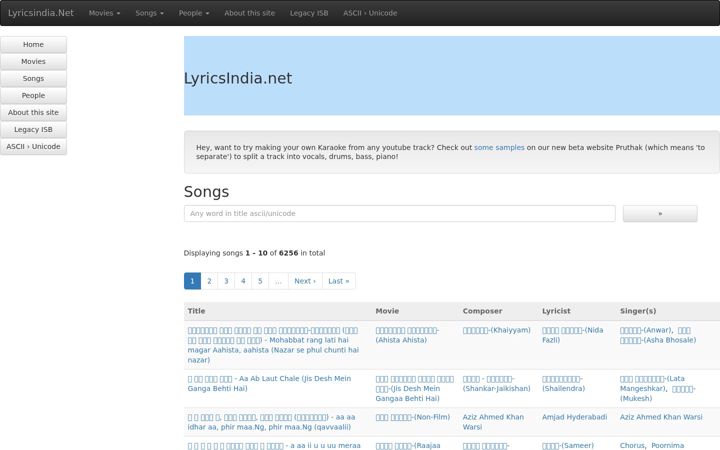Image resolution: width=720 pixels, height=450 pixels.
Task: Go to pagination page 2
Action: pyautogui.click(x=209, y=281)
